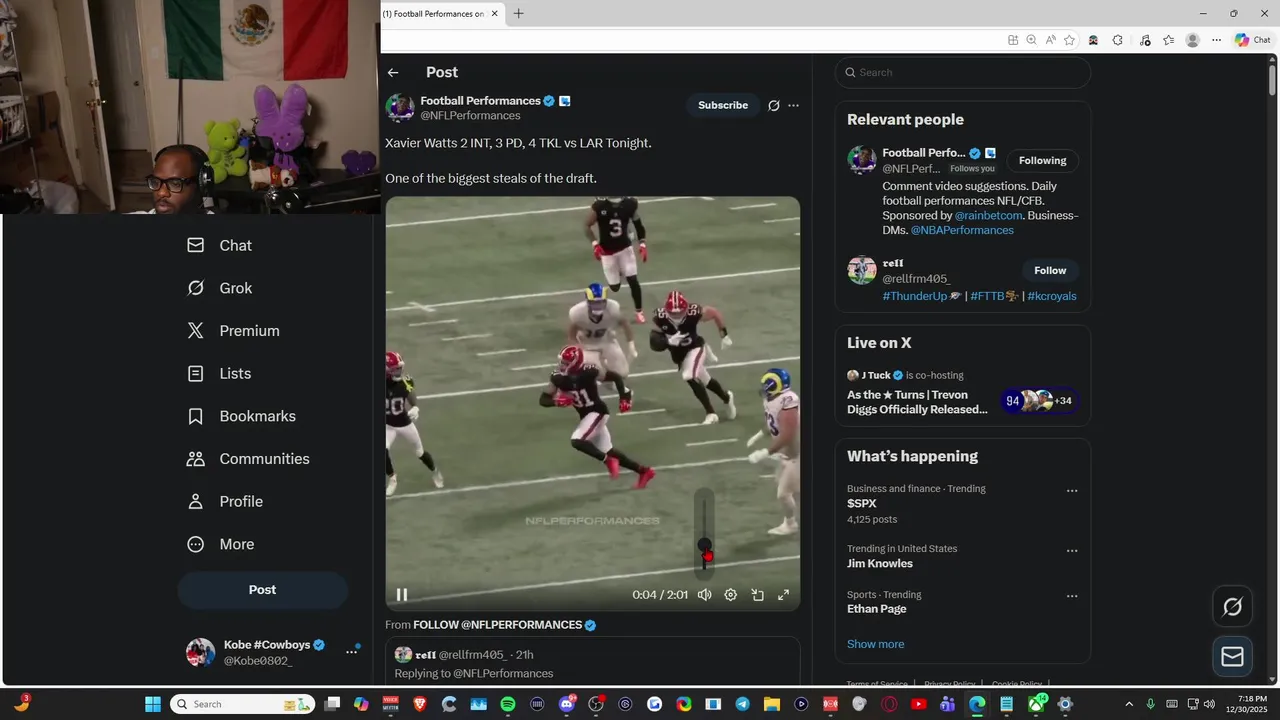
Task: Open the Ethan Page trending topic
Action: [877, 609]
